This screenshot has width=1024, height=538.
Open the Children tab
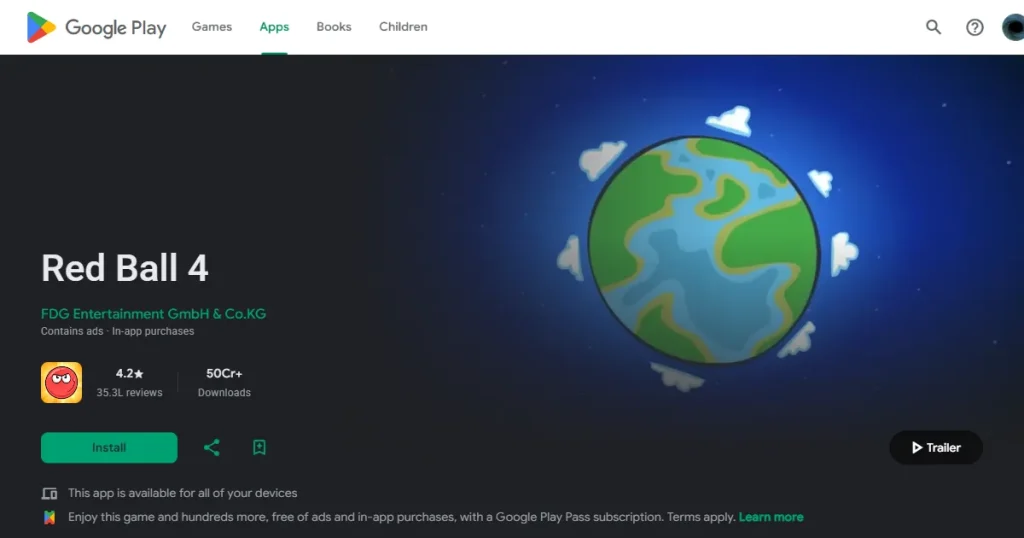403,27
